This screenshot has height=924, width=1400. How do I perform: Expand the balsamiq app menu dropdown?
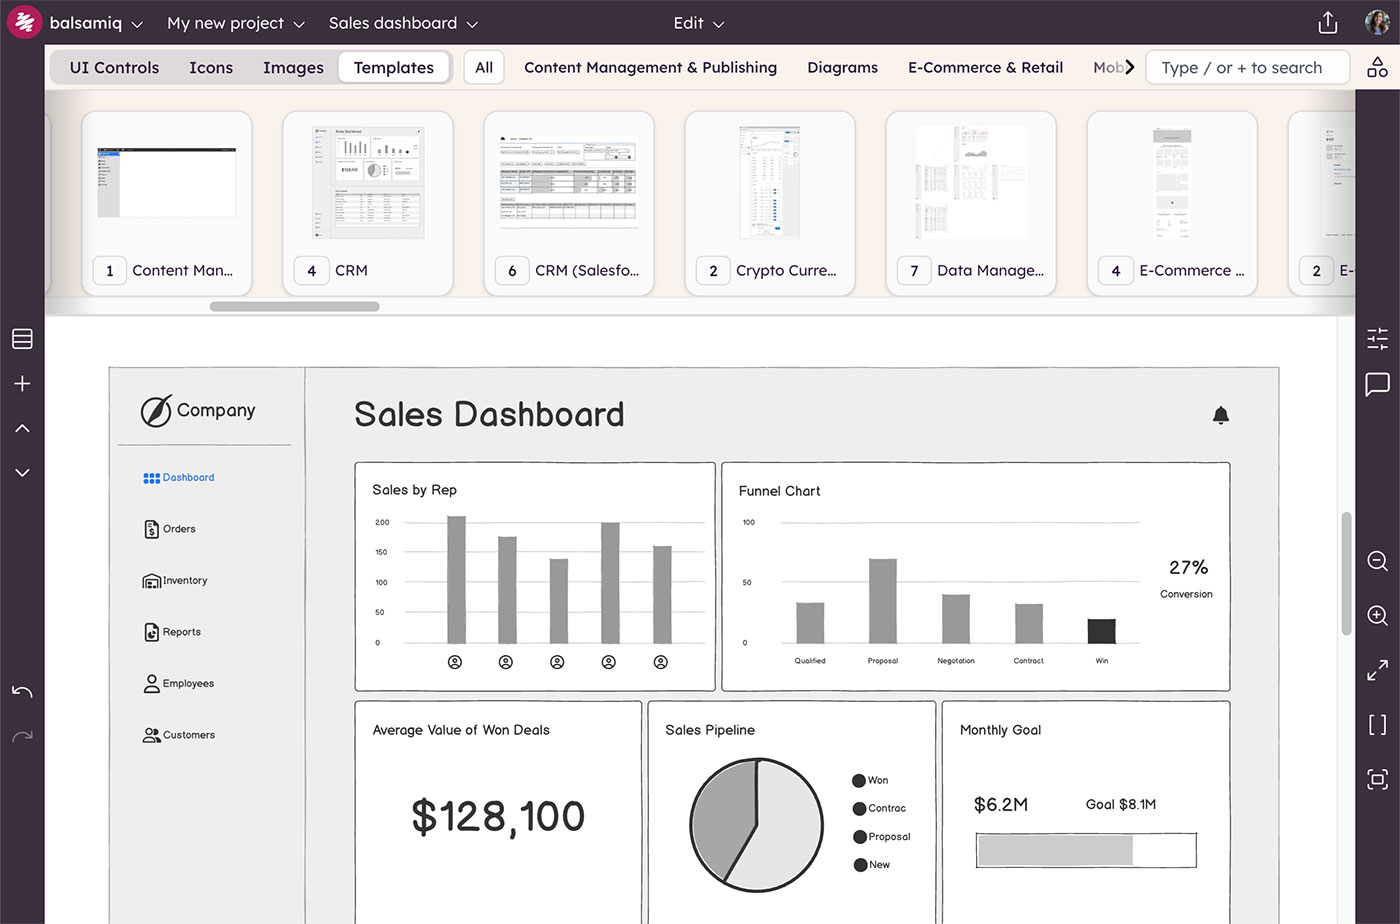pos(95,23)
